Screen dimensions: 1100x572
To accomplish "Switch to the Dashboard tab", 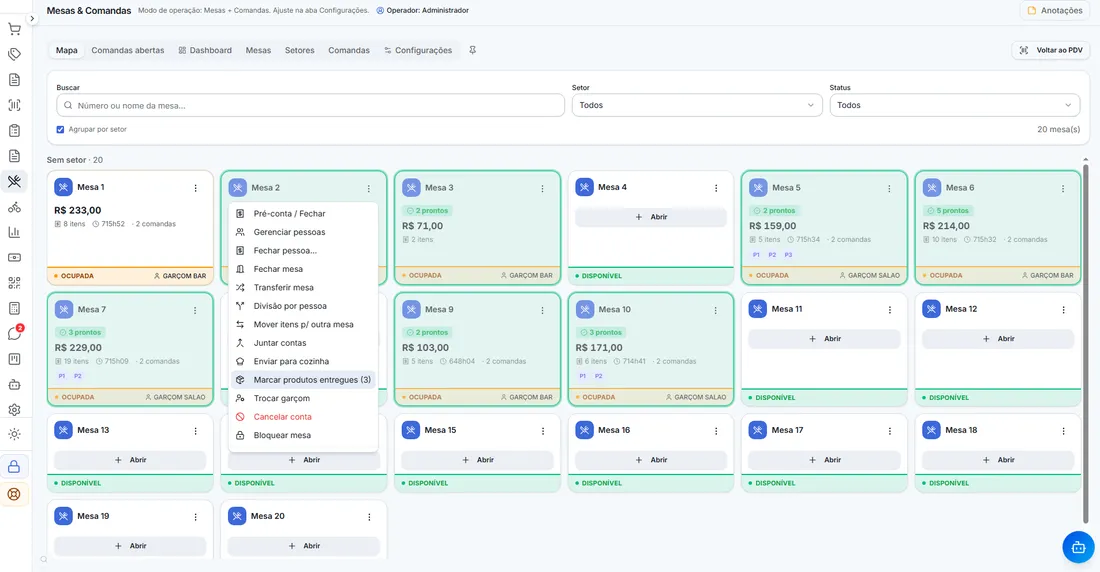I will 205,51.
